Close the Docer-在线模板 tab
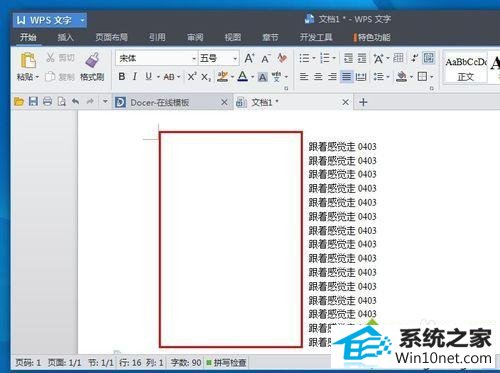The width and height of the screenshot is (500, 373). click(x=224, y=102)
